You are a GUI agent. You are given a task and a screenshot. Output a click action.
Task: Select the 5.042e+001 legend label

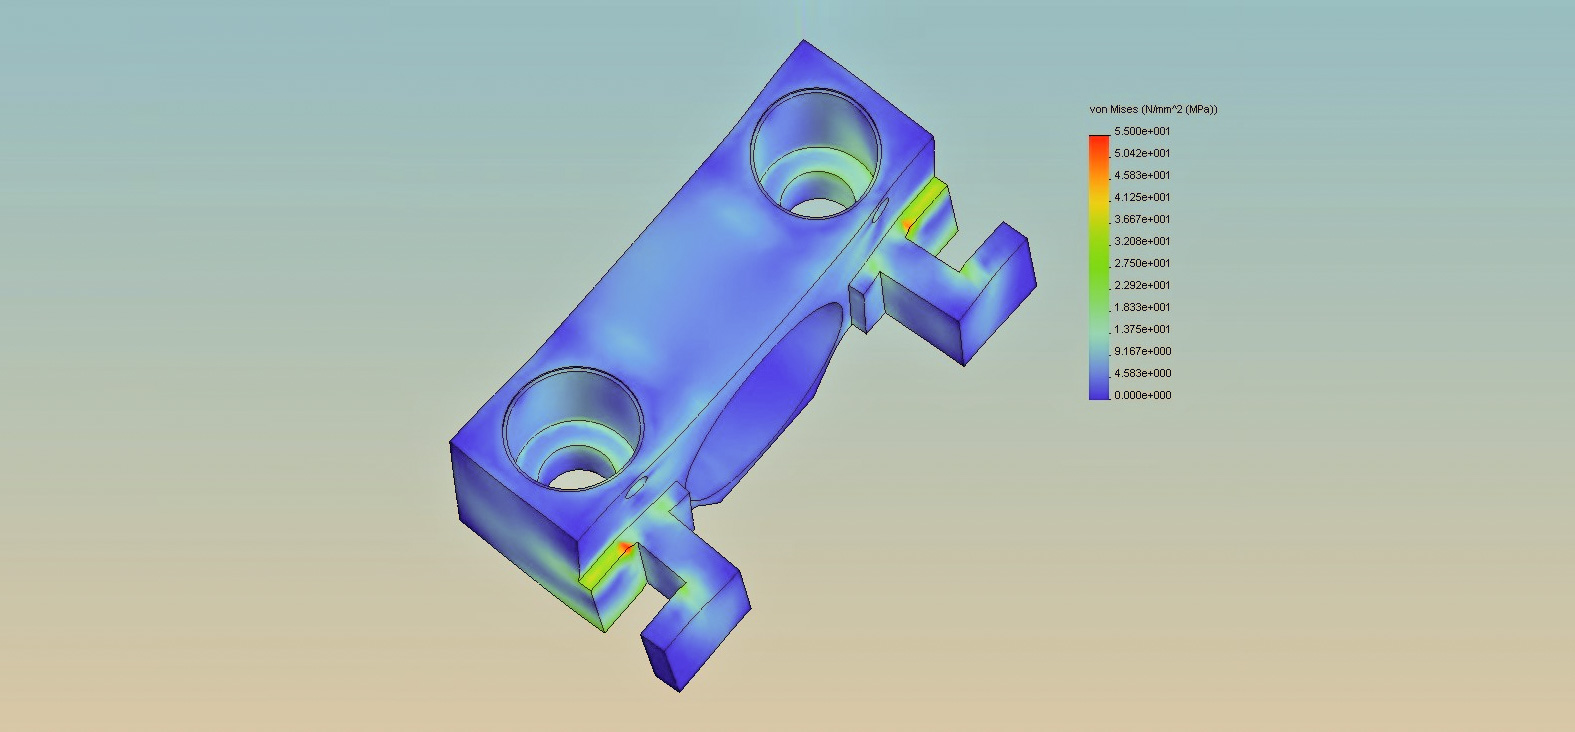(x=1142, y=153)
